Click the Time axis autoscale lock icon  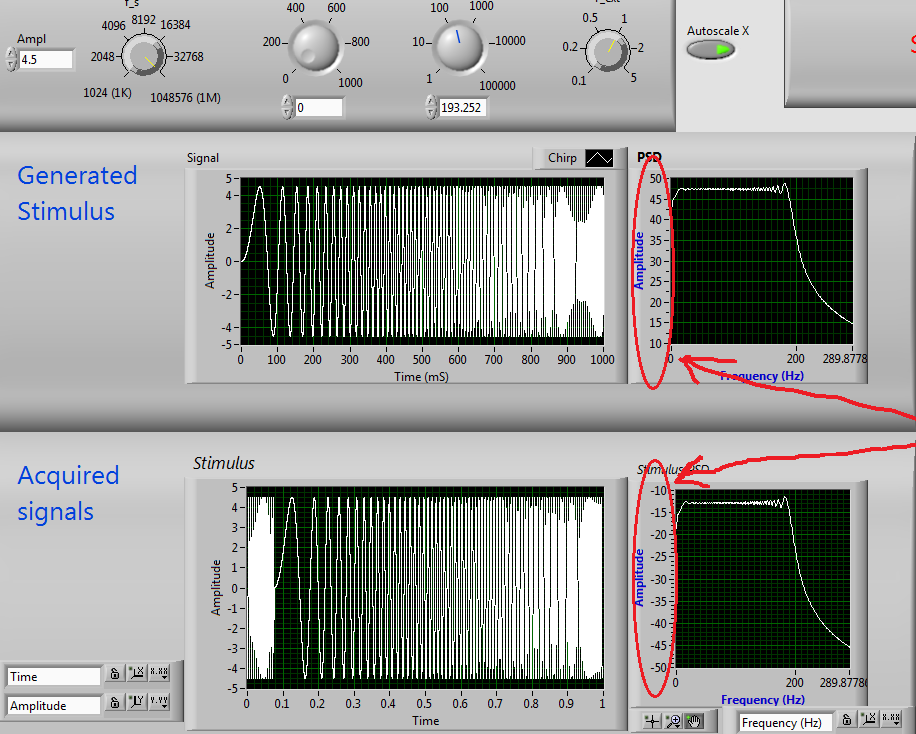point(115,674)
